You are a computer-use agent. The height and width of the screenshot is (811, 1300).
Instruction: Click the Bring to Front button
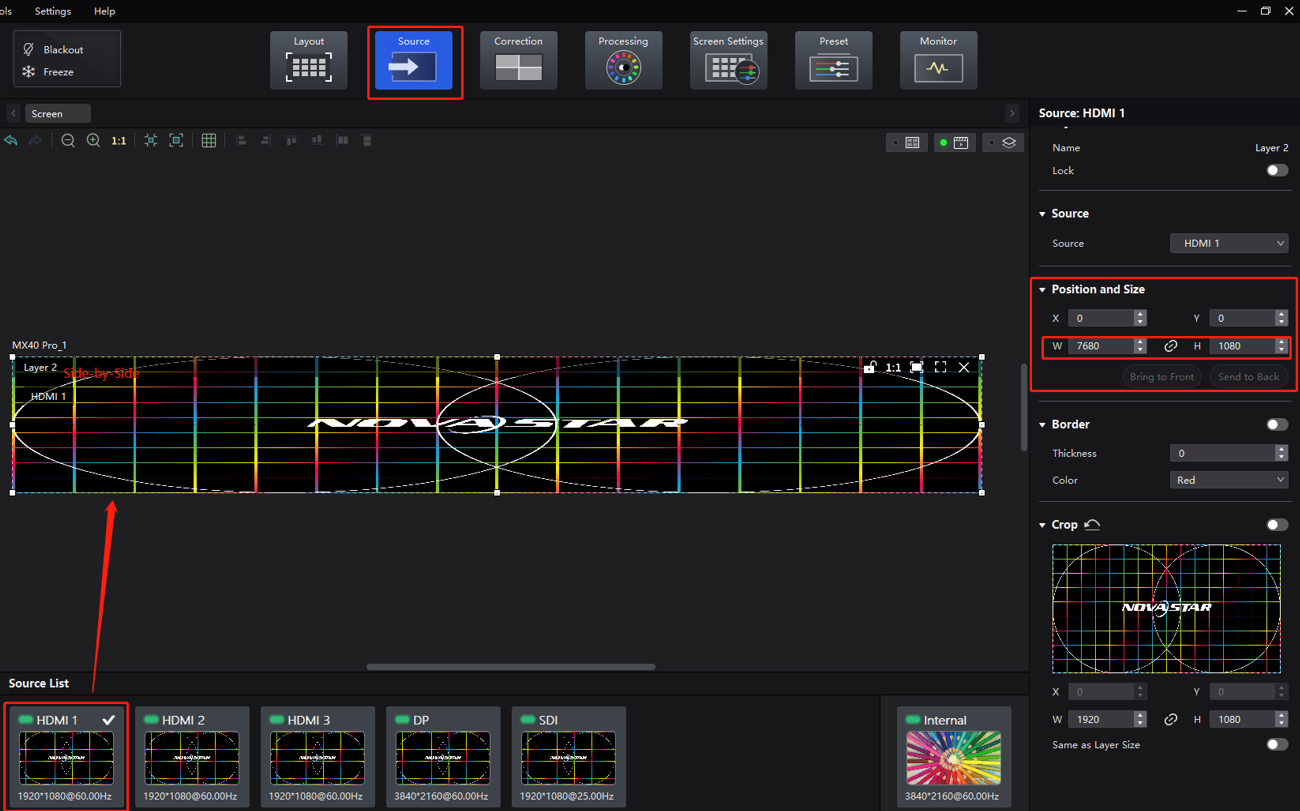pyautogui.click(x=1161, y=377)
